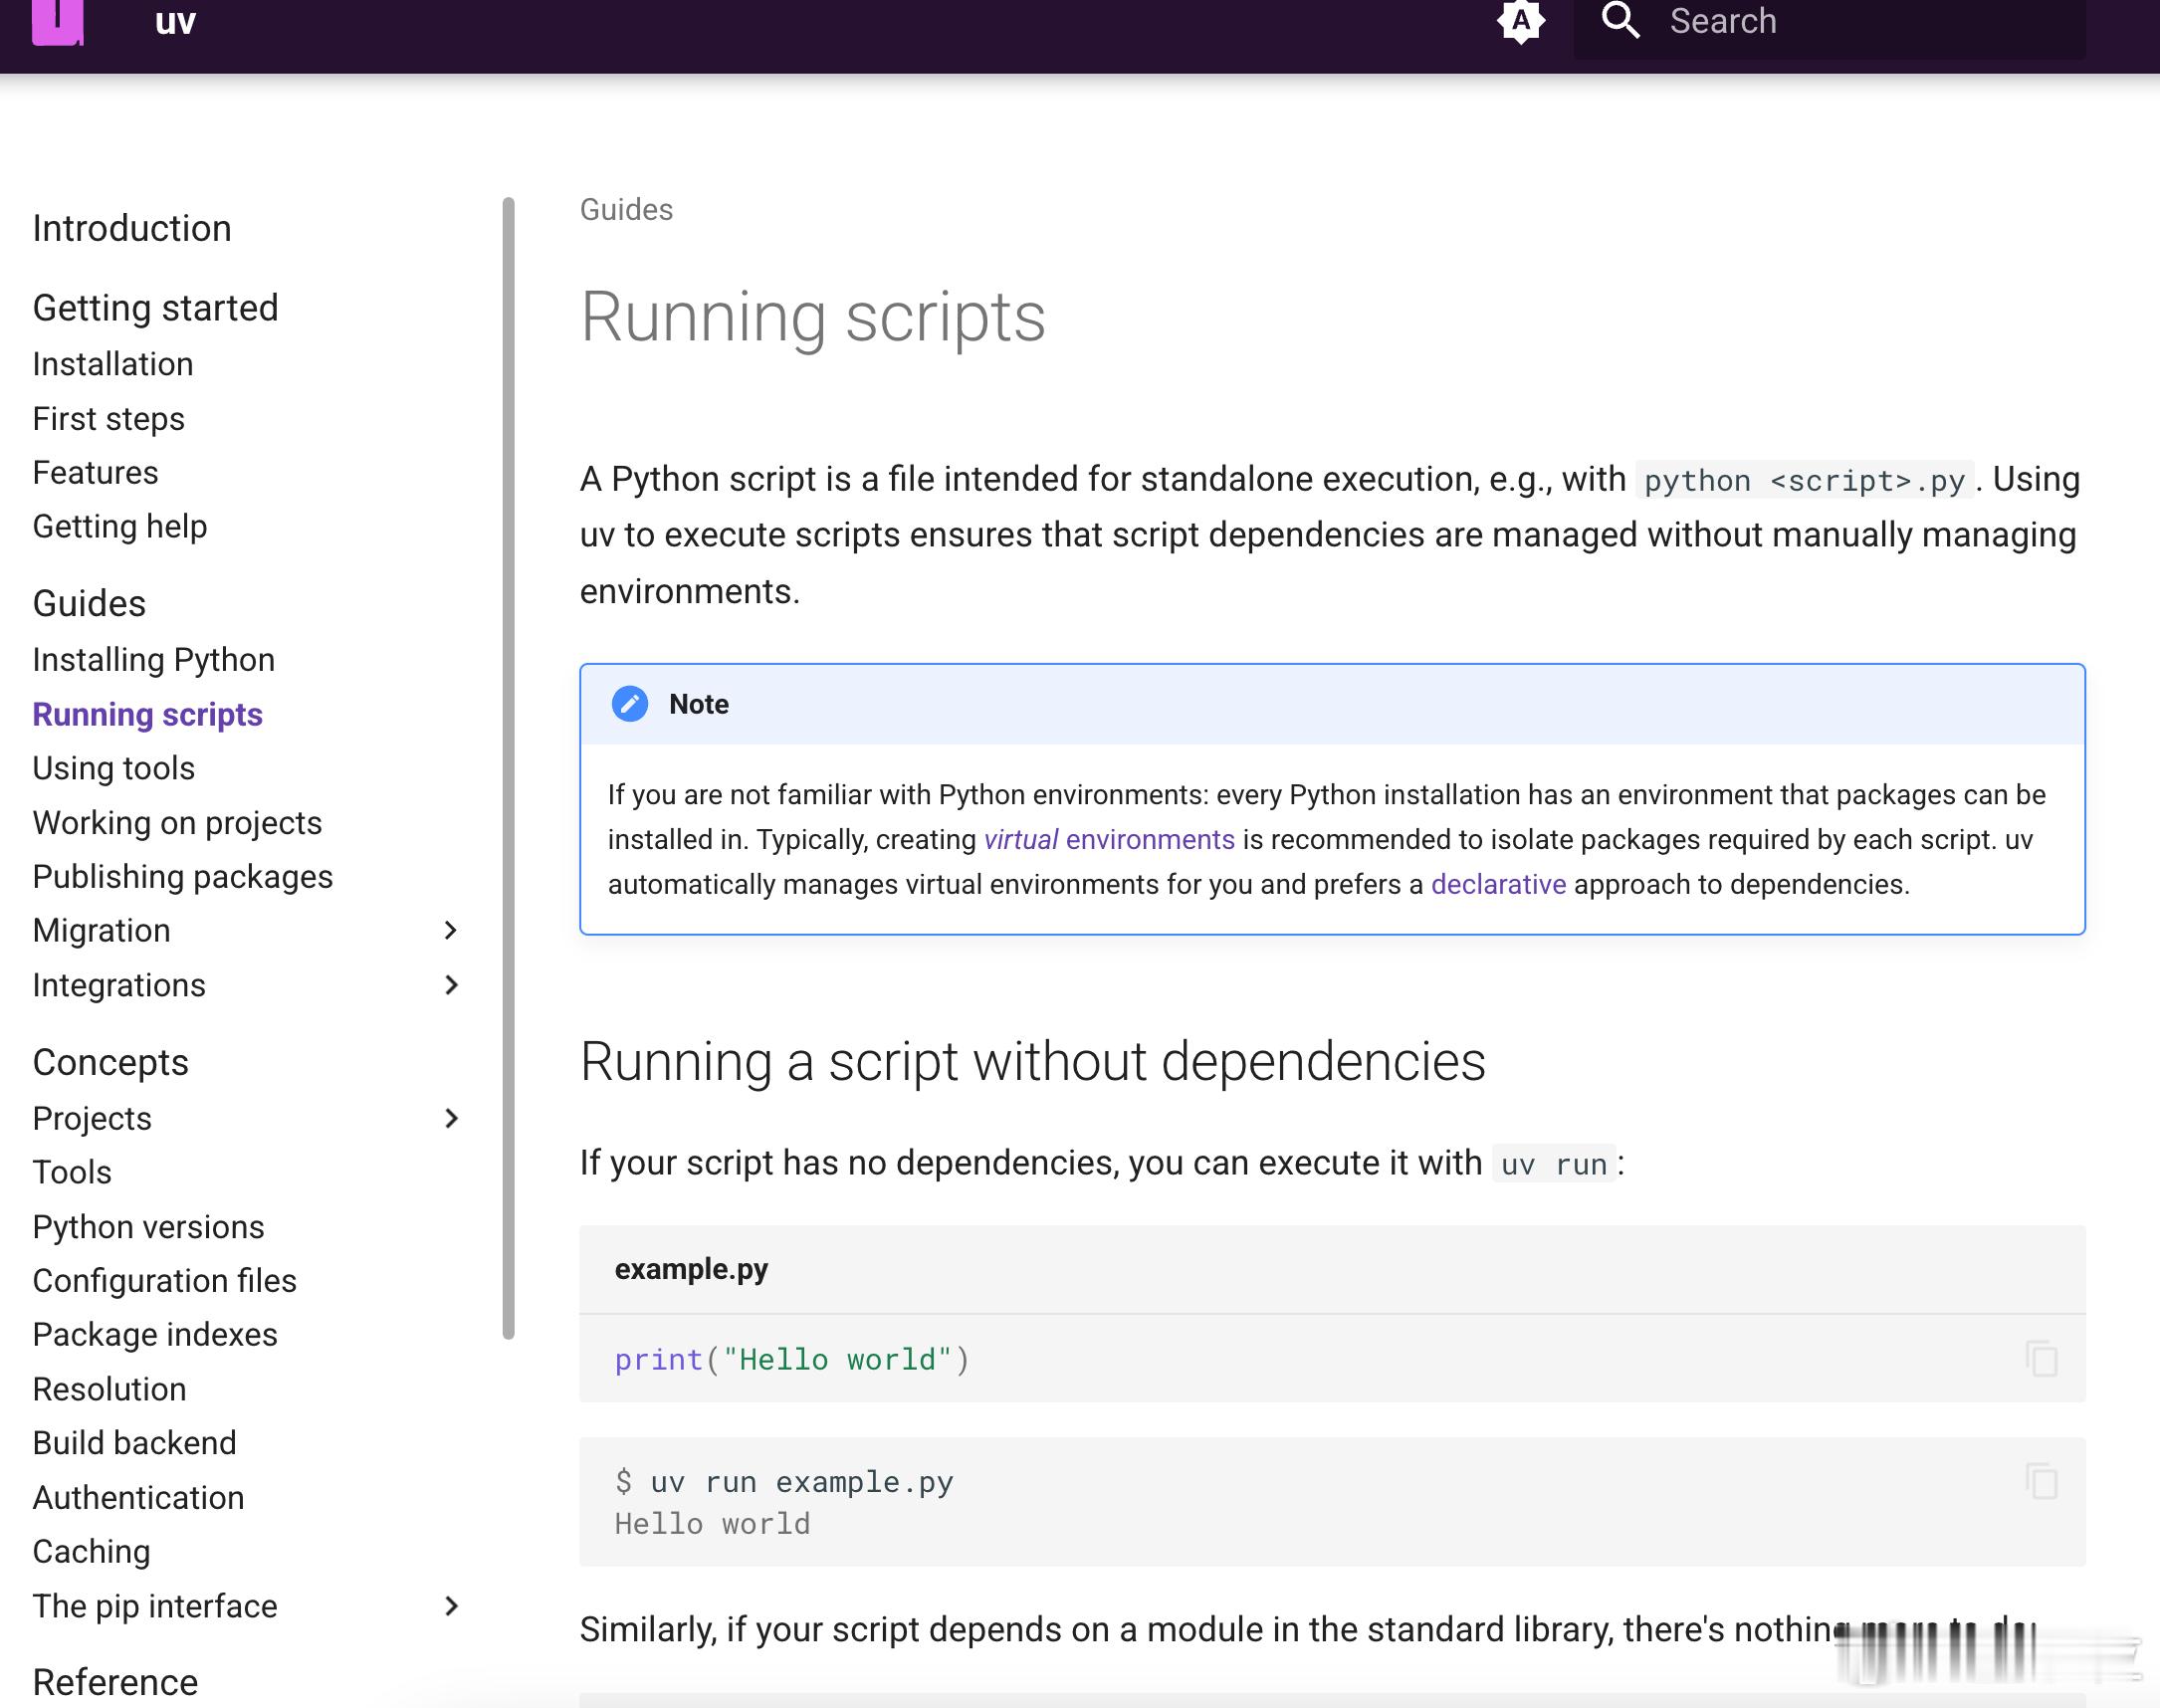2160x1708 pixels.
Task: Open the Package indexes page
Action: [x=155, y=1335]
